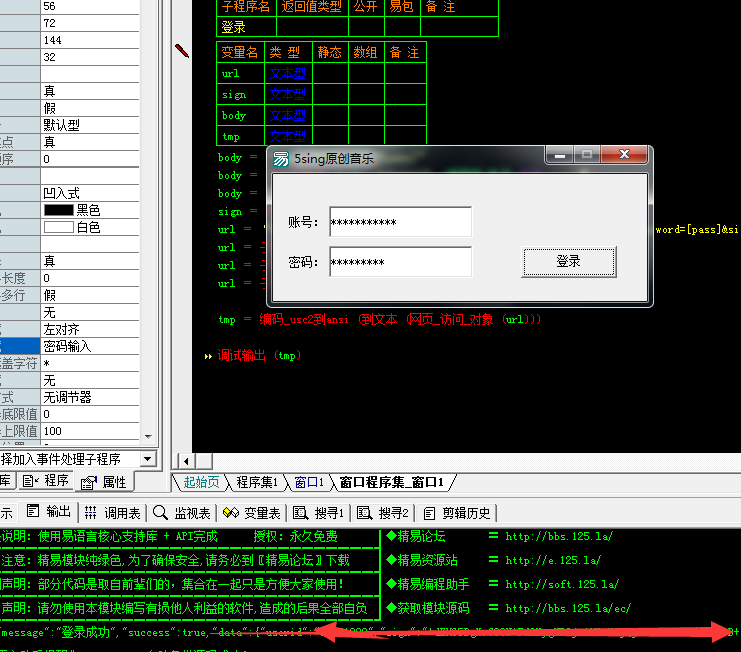Image resolution: width=741 pixels, height=652 pixels.
Task: Click the 剪辑历史 clipboard icon
Action: click(x=429, y=513)
